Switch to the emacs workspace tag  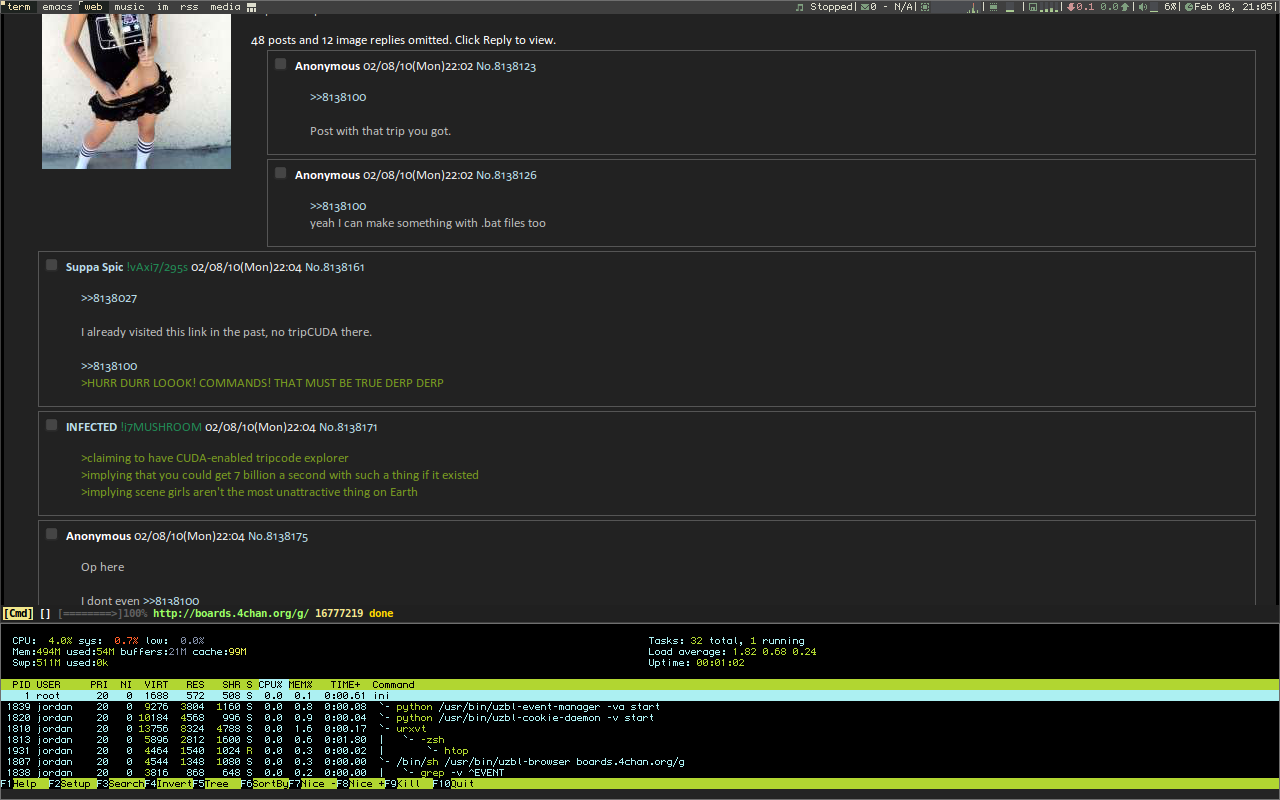[x=57, y=7]
